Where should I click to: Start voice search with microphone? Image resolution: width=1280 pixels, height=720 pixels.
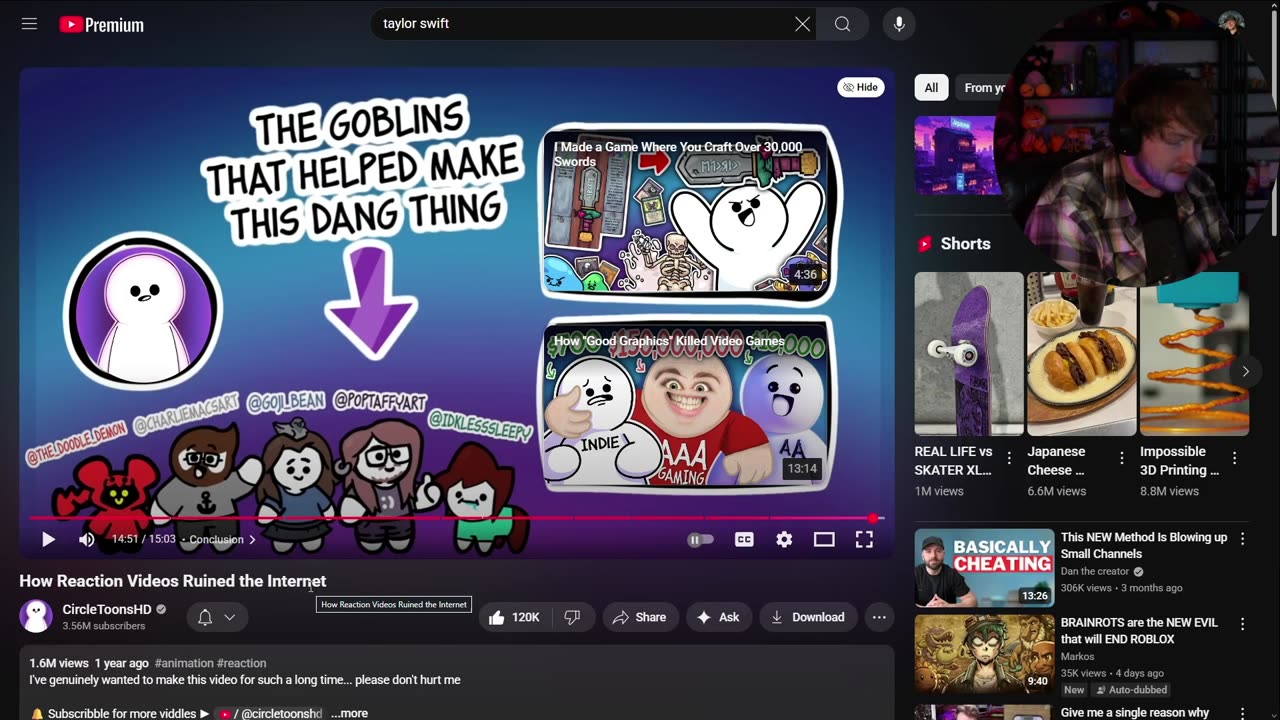point(899,24)
